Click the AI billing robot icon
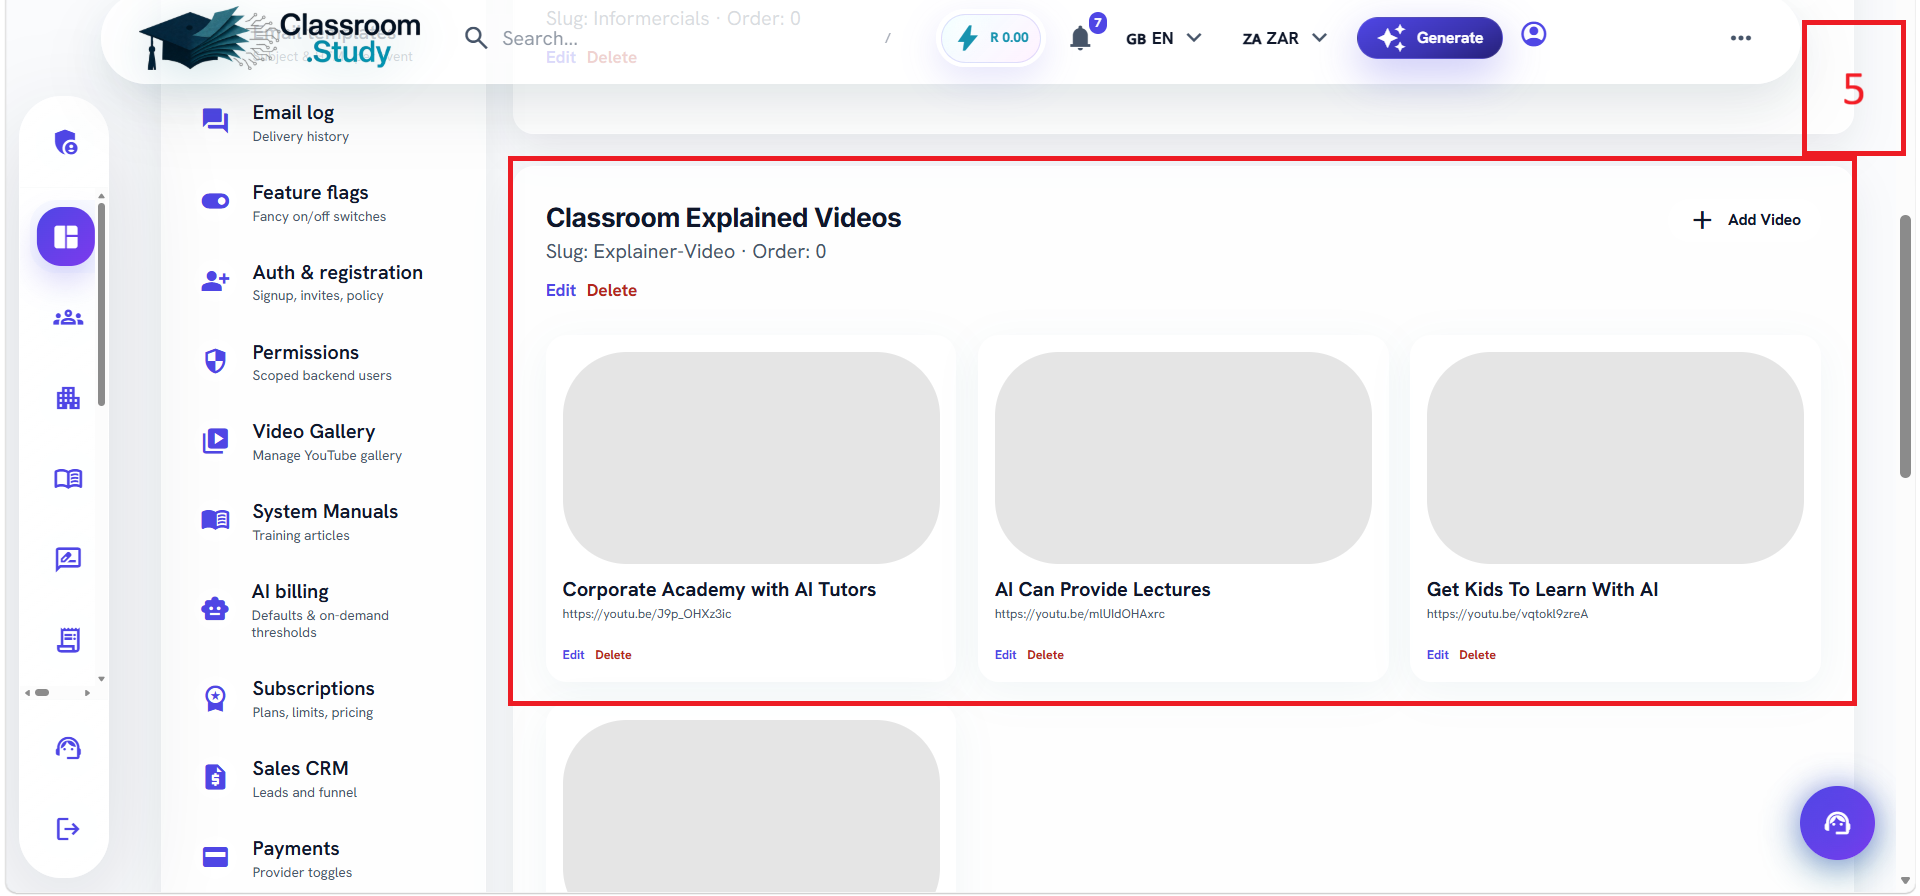This screenshot has height=896, width=1920. 215,608
